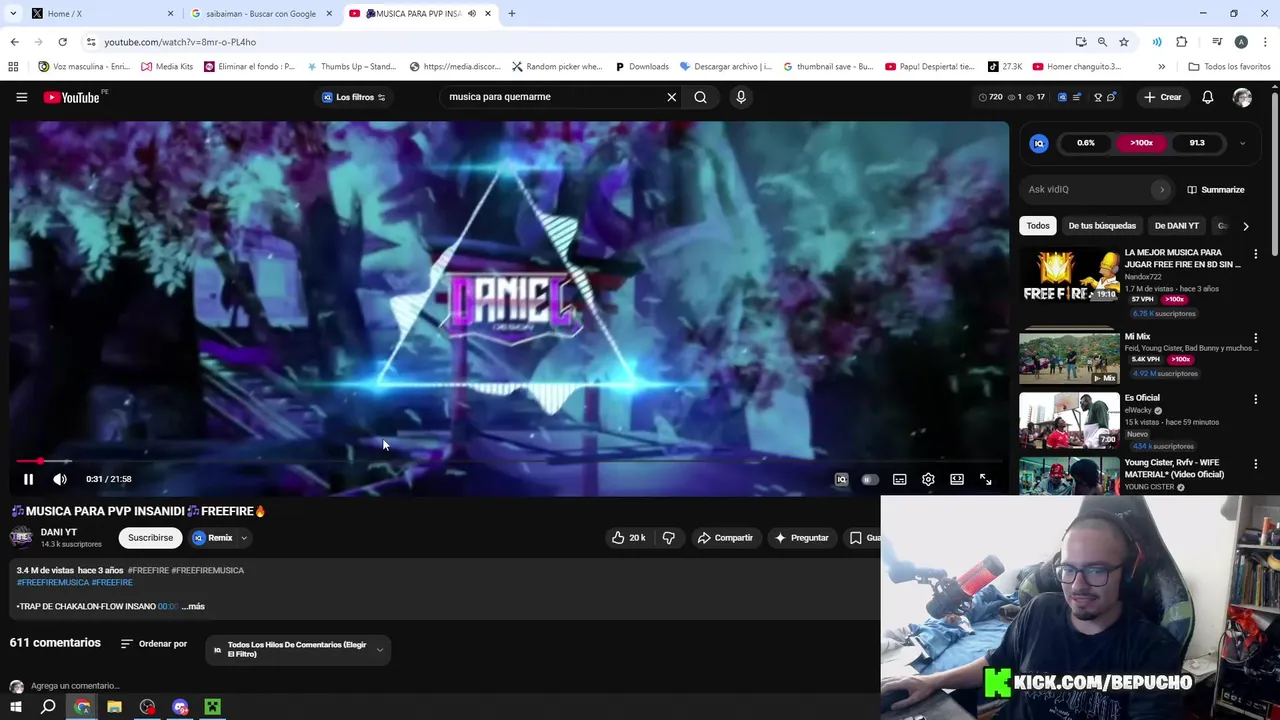The width and height of the screenshot is (1280, 720).
Task: Select the De DANI YT chip
Action: [x=1176, y=226]
